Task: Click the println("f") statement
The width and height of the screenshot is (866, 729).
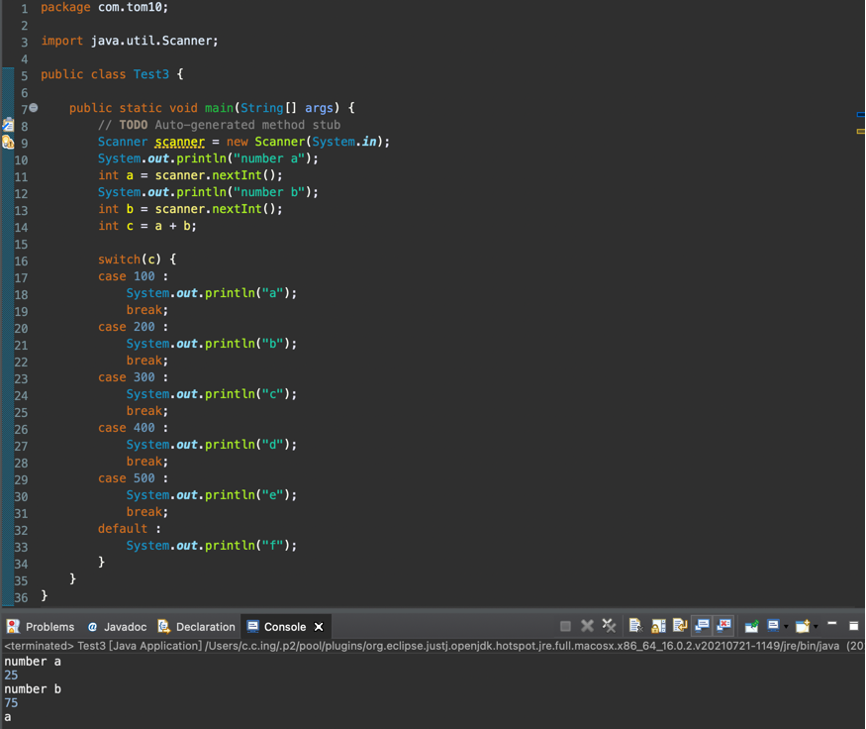Action: [x=212, y=546]
